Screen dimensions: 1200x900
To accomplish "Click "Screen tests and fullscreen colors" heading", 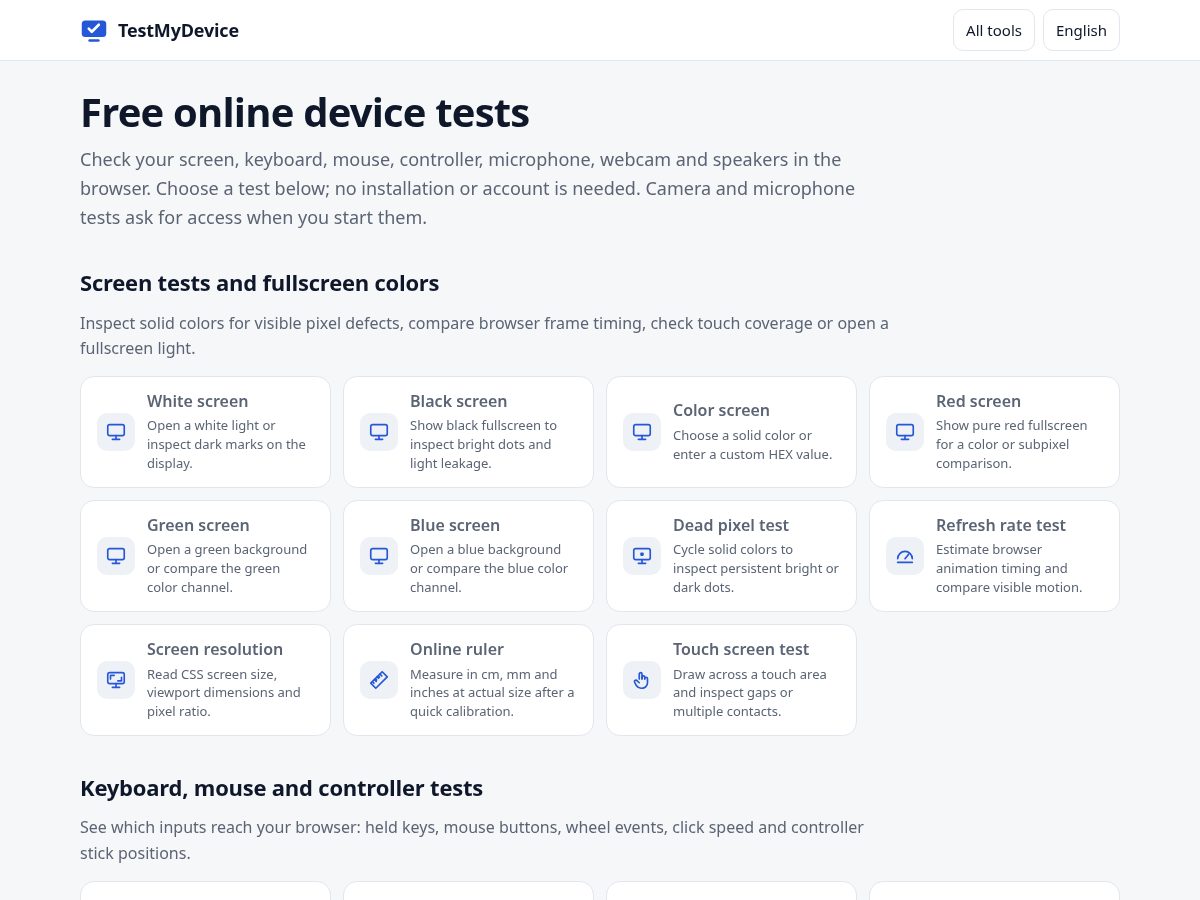I will pos(260,283).
